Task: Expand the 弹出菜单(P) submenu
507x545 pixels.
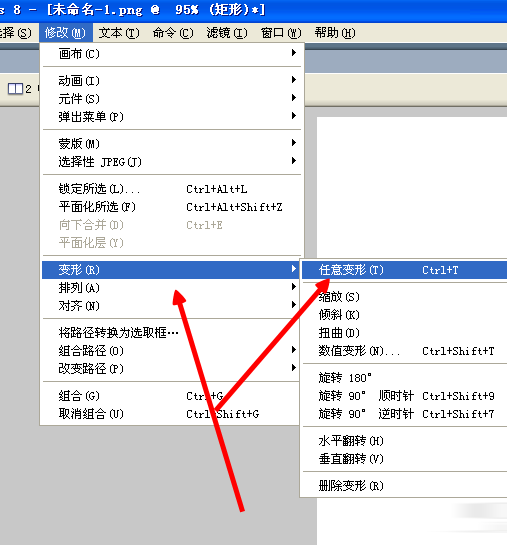Action: coord(172,117)
